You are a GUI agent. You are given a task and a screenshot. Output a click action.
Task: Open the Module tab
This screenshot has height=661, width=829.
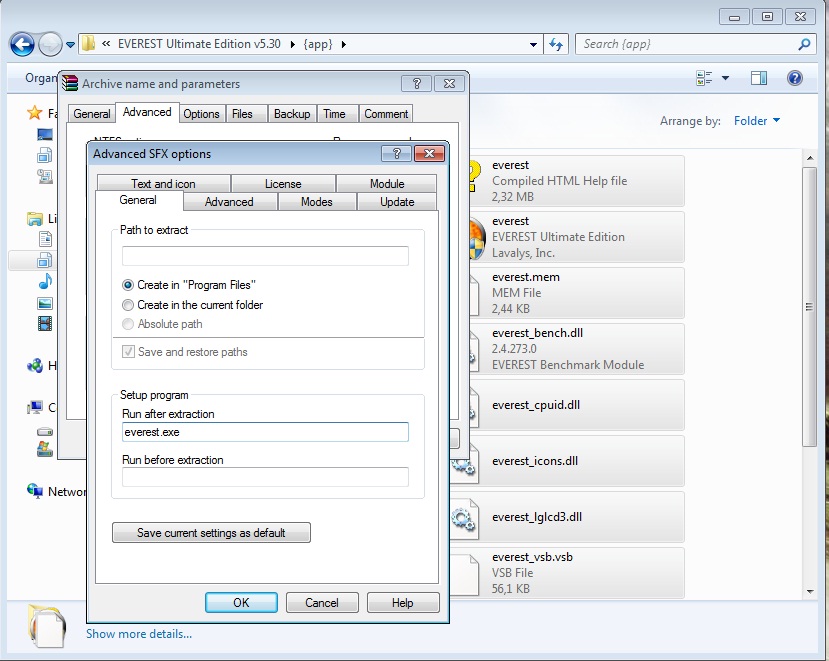point(386,183)
